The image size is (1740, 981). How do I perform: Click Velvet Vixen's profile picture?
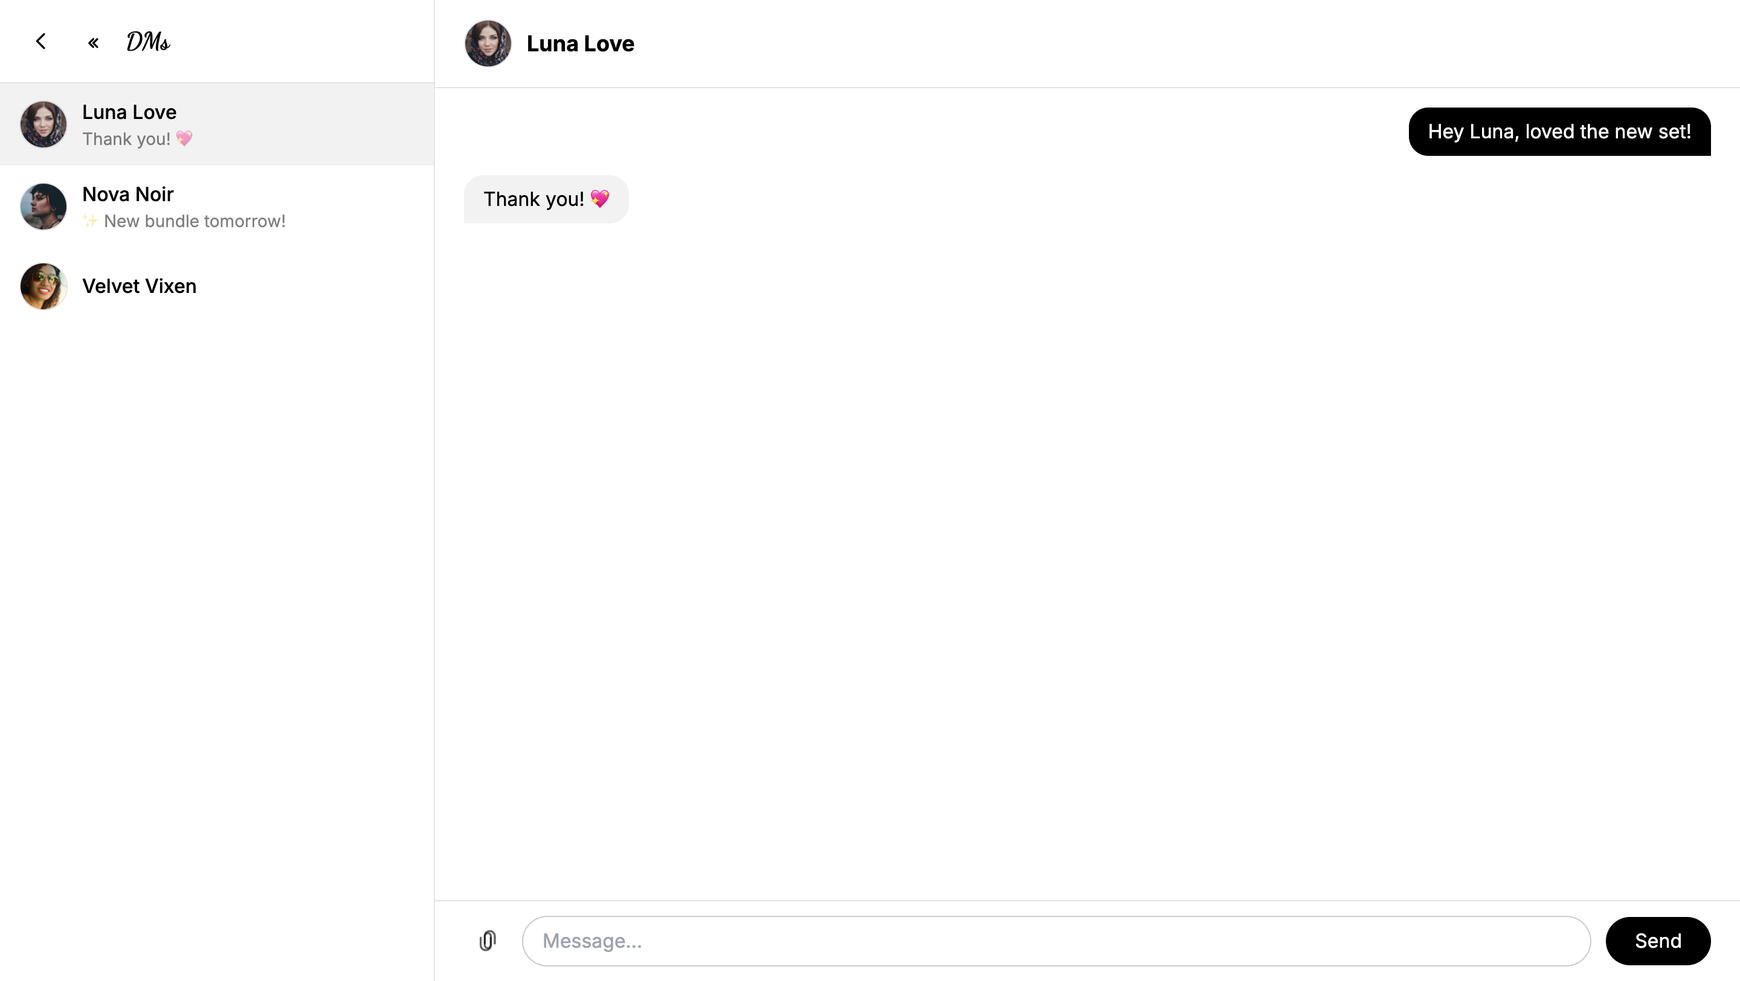[x=43, y=286]
